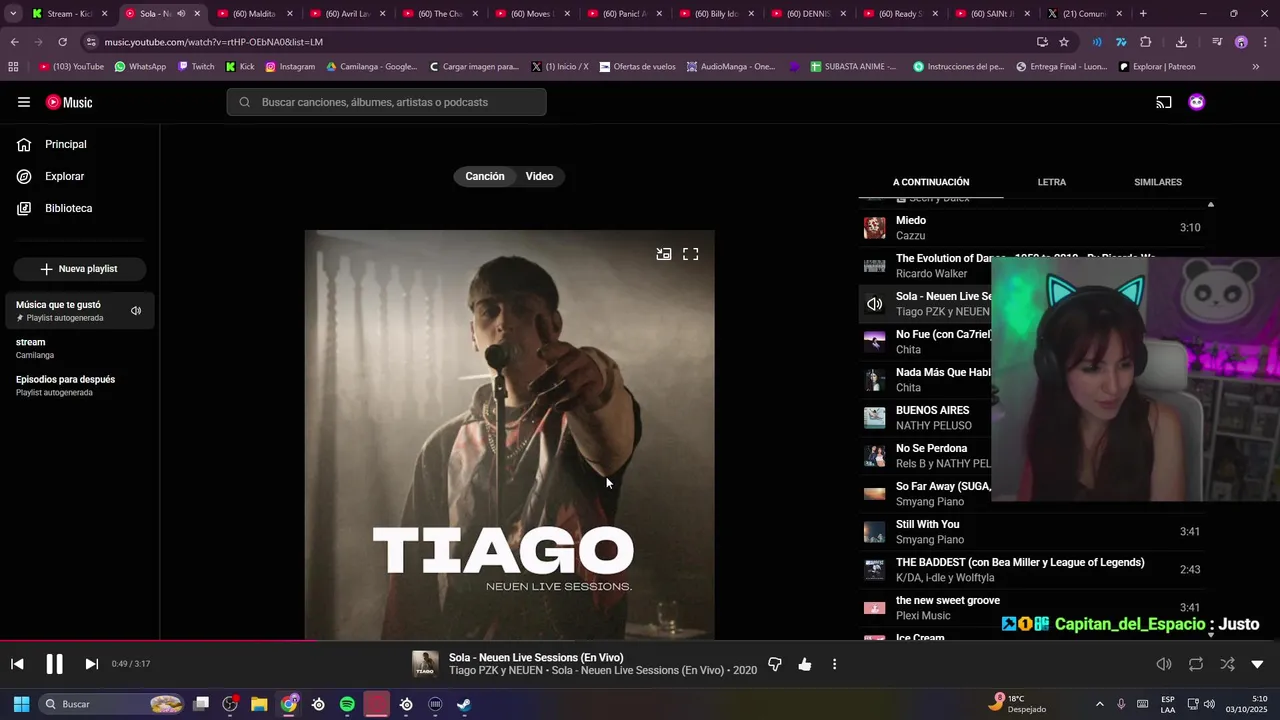Viewport: 1280px width, 720px height.
Task: Click the Nueva playlist button
Action: pos(80,269)
